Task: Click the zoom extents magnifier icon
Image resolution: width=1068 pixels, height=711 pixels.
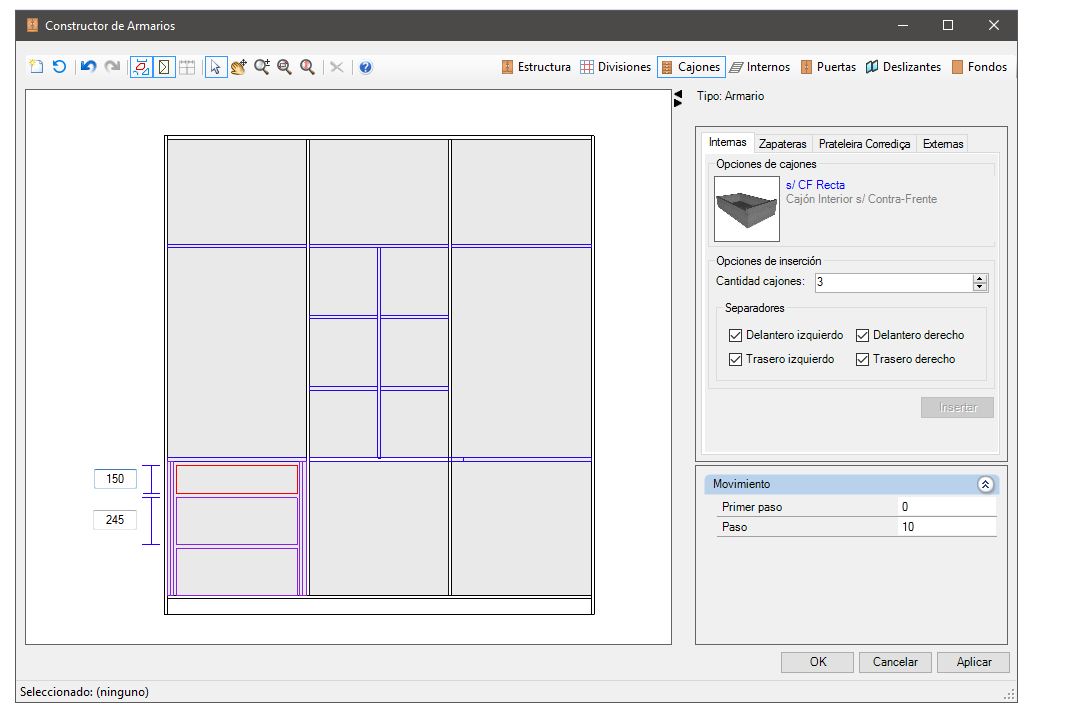Action: tap(307, 67)
